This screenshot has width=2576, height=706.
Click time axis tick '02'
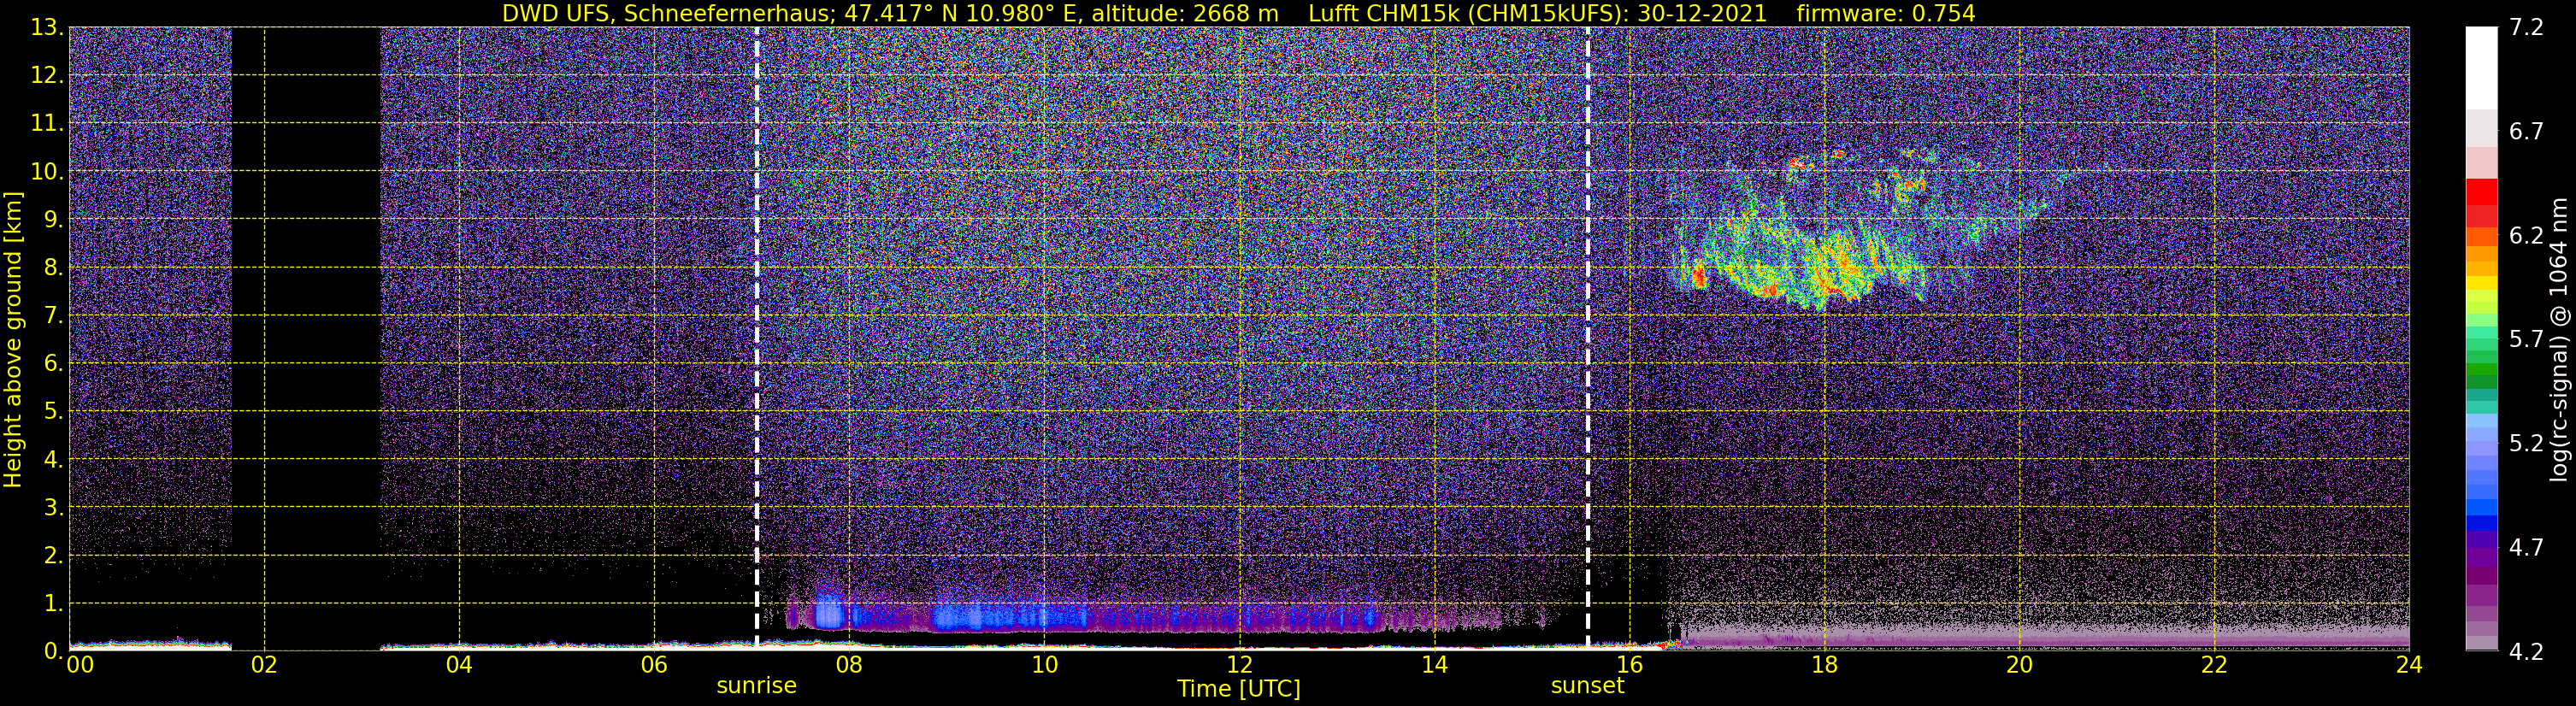pyautogui.click(x=264, y=665)
